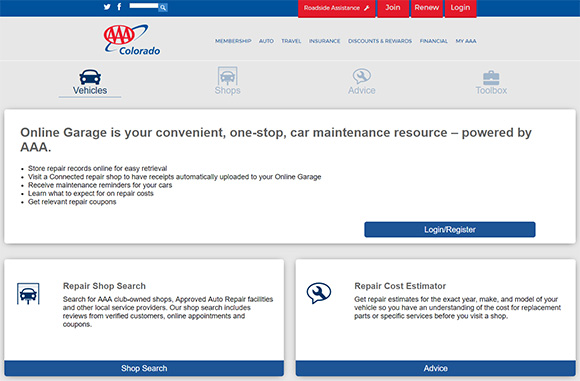This screenshot has height=381, width=580.
Task: Click the Repair Shop Search heading
Action: click(x=104, y=286)
